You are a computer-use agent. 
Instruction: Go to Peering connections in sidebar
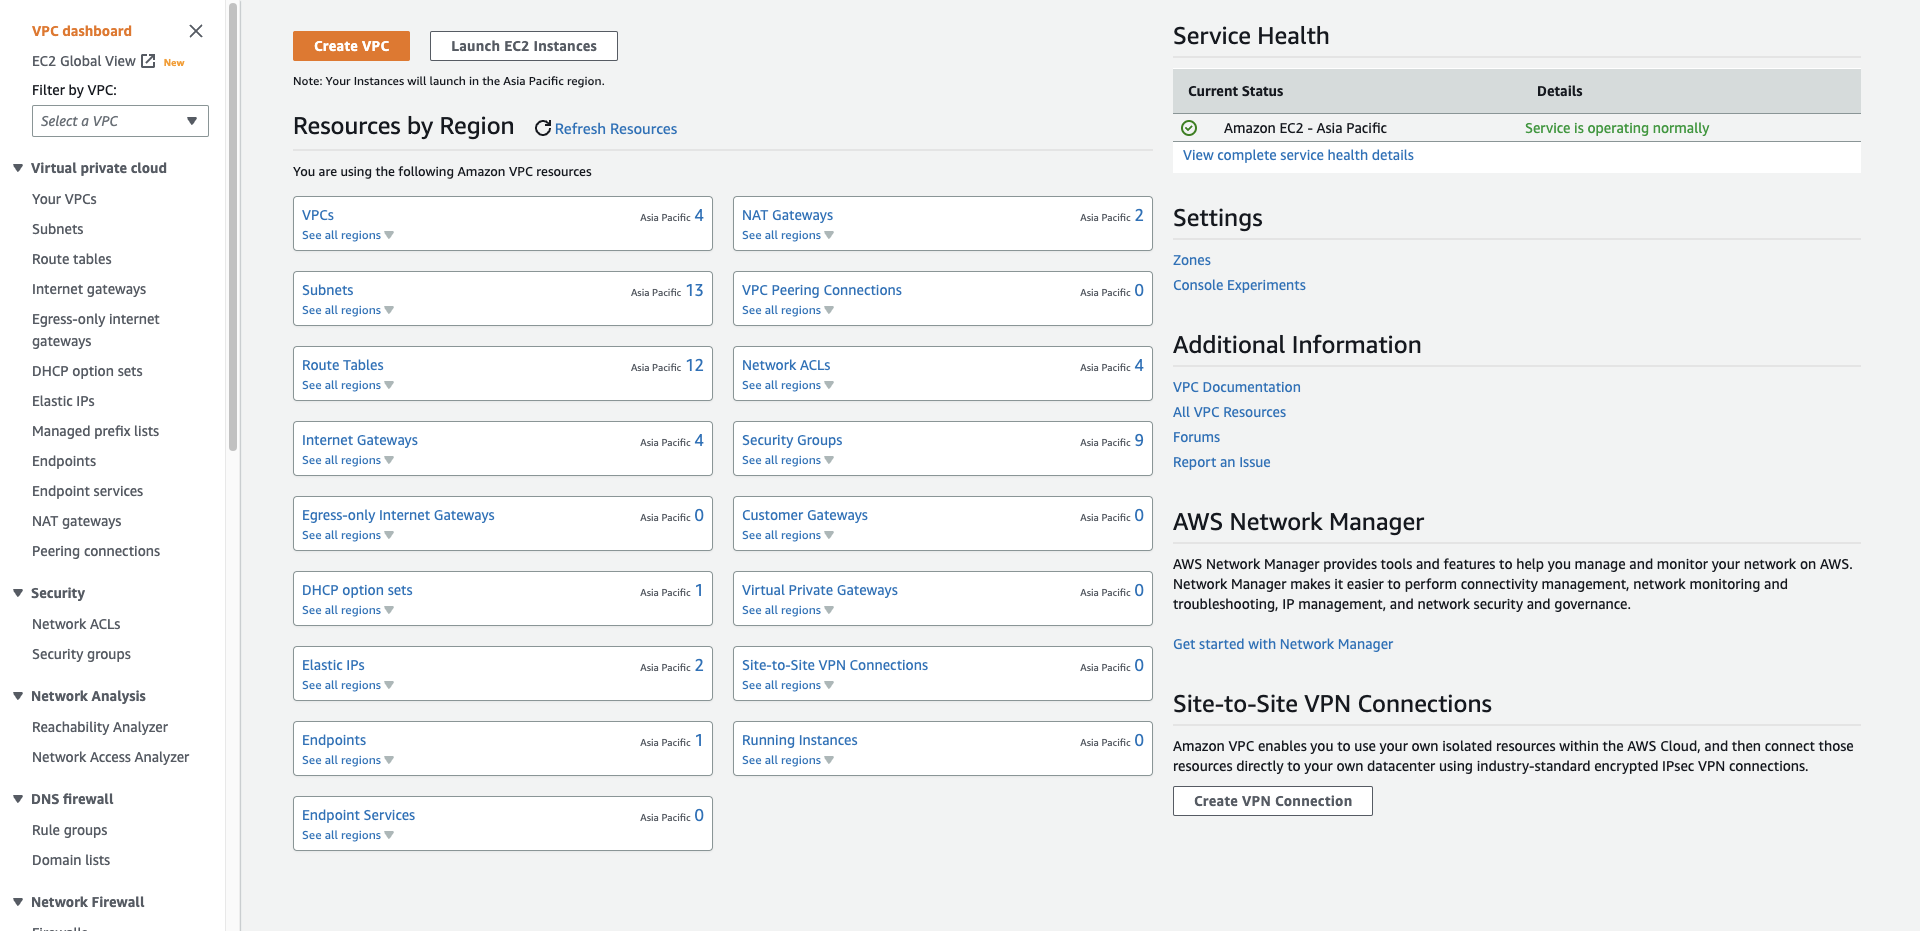(x=96, y=551)
